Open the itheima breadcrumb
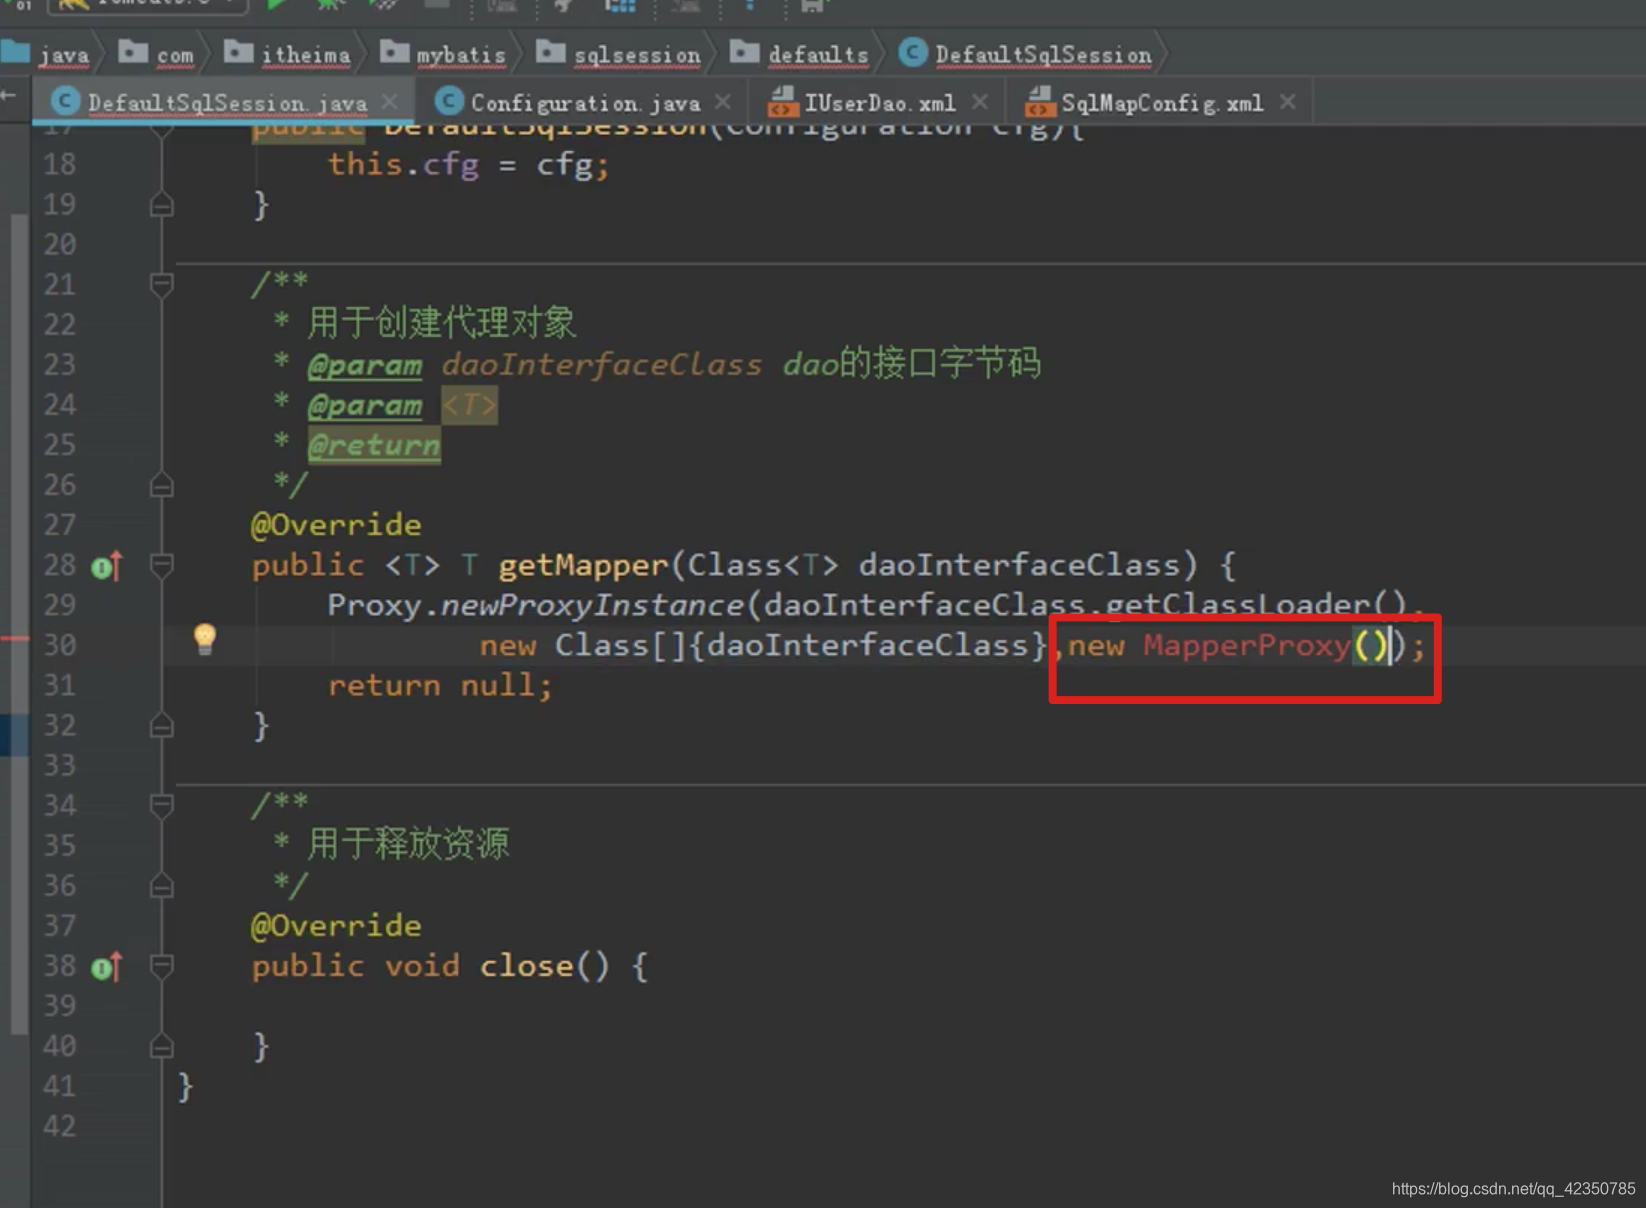Viewport: 1646px width, 1208px height. click(306, 55)
